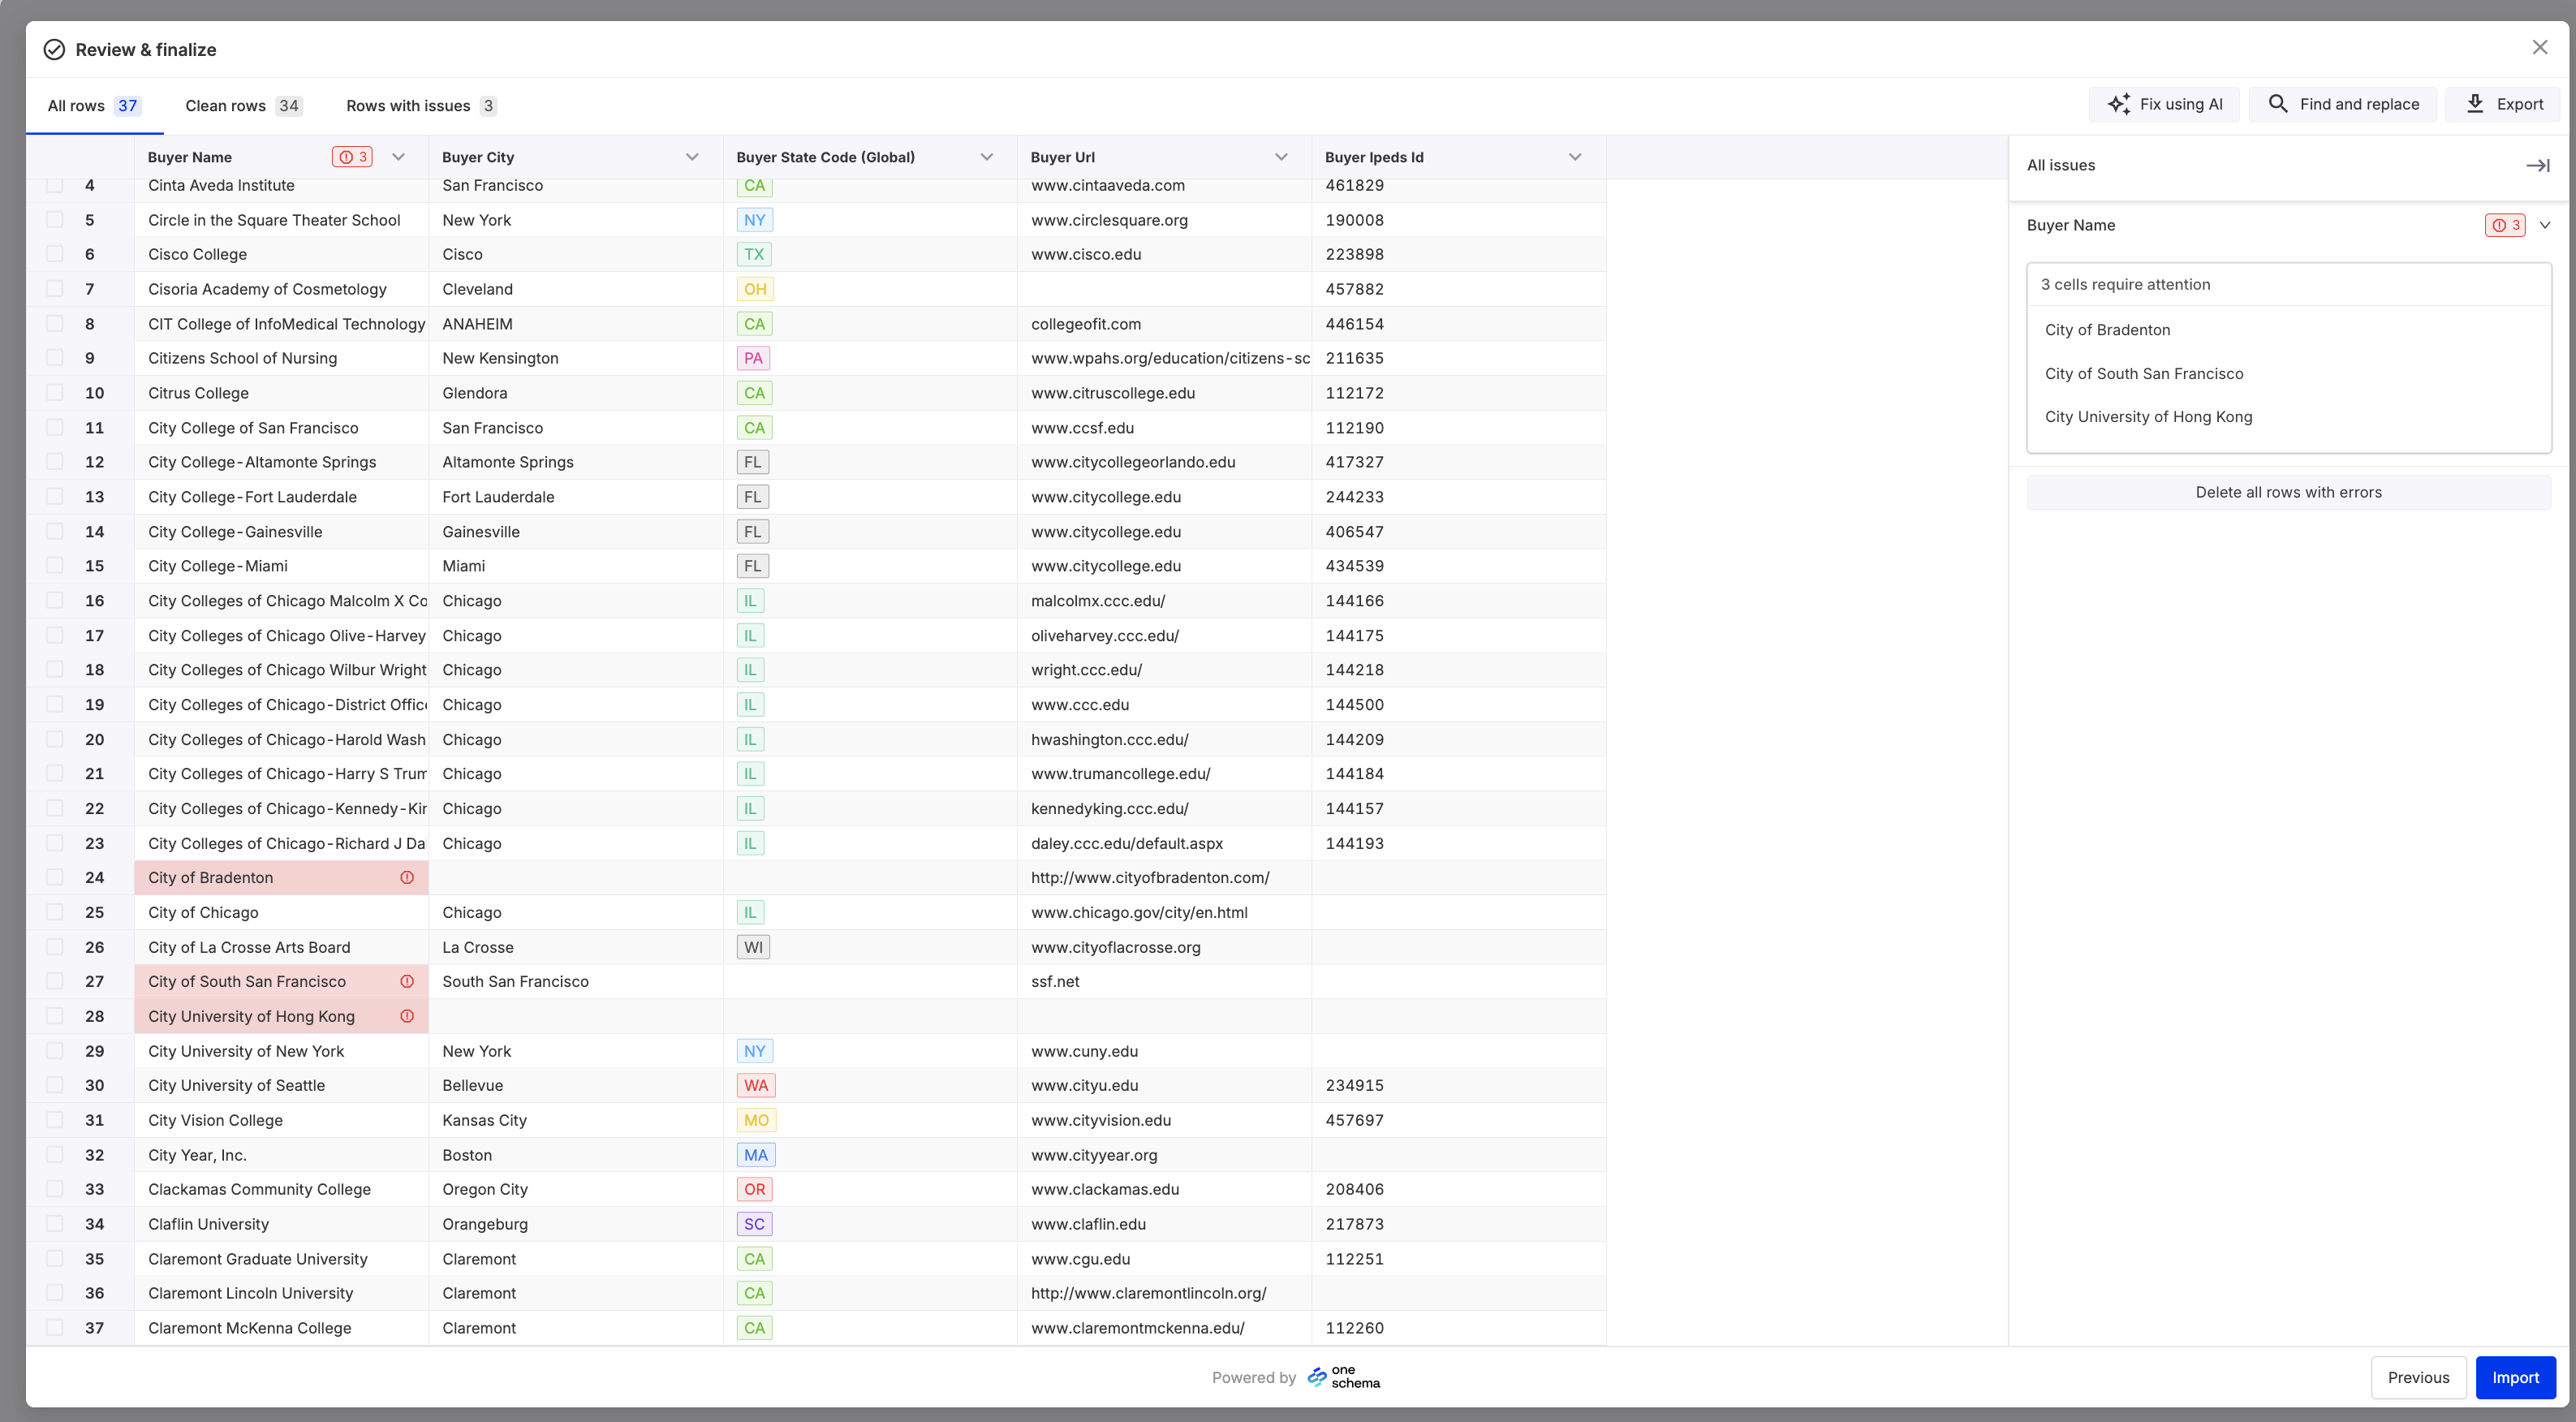Click the Ipeds Id cell 457882
This screenshot has height=1422, width=2576.
coord(1459,289)
